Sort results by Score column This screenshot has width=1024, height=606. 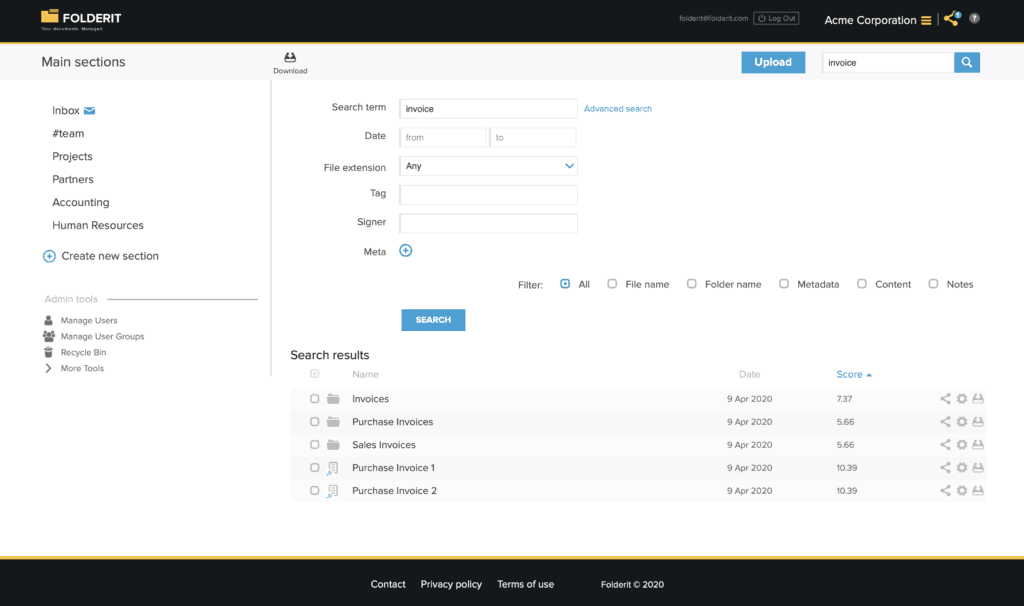pyautogui.click(x=854, y=374)
